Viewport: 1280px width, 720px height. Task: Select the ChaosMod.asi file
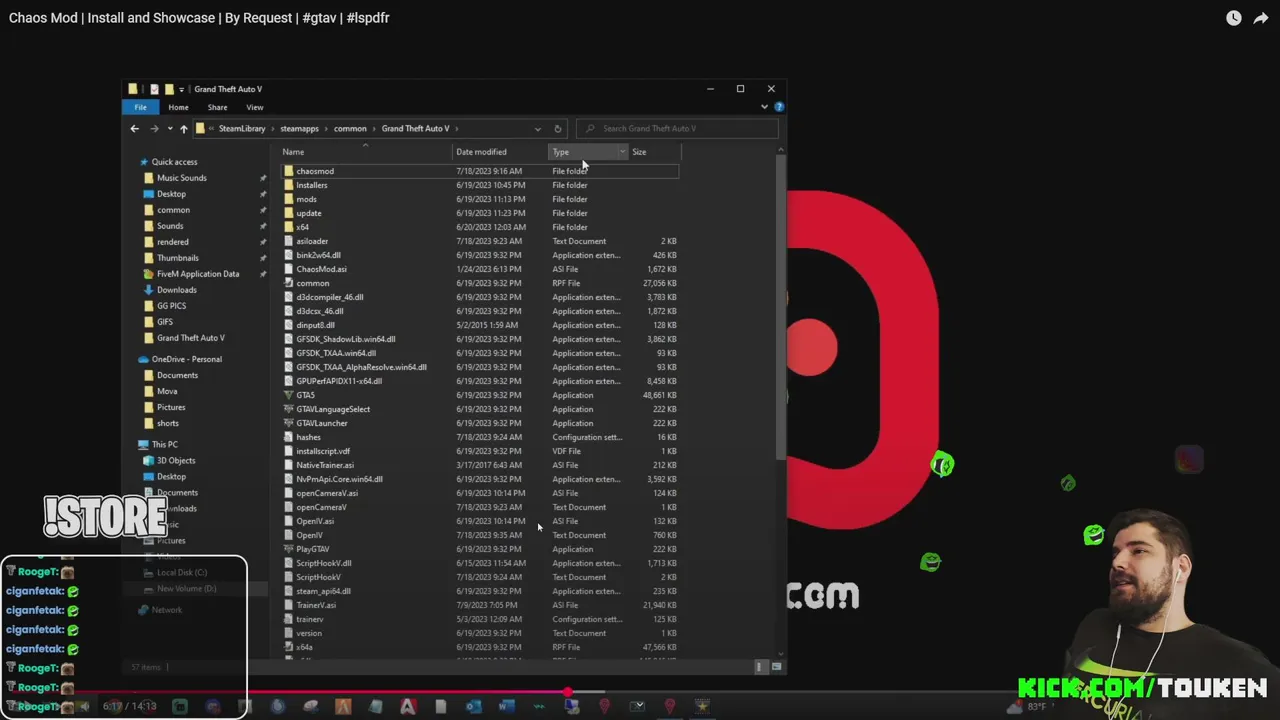pos(321,269)
